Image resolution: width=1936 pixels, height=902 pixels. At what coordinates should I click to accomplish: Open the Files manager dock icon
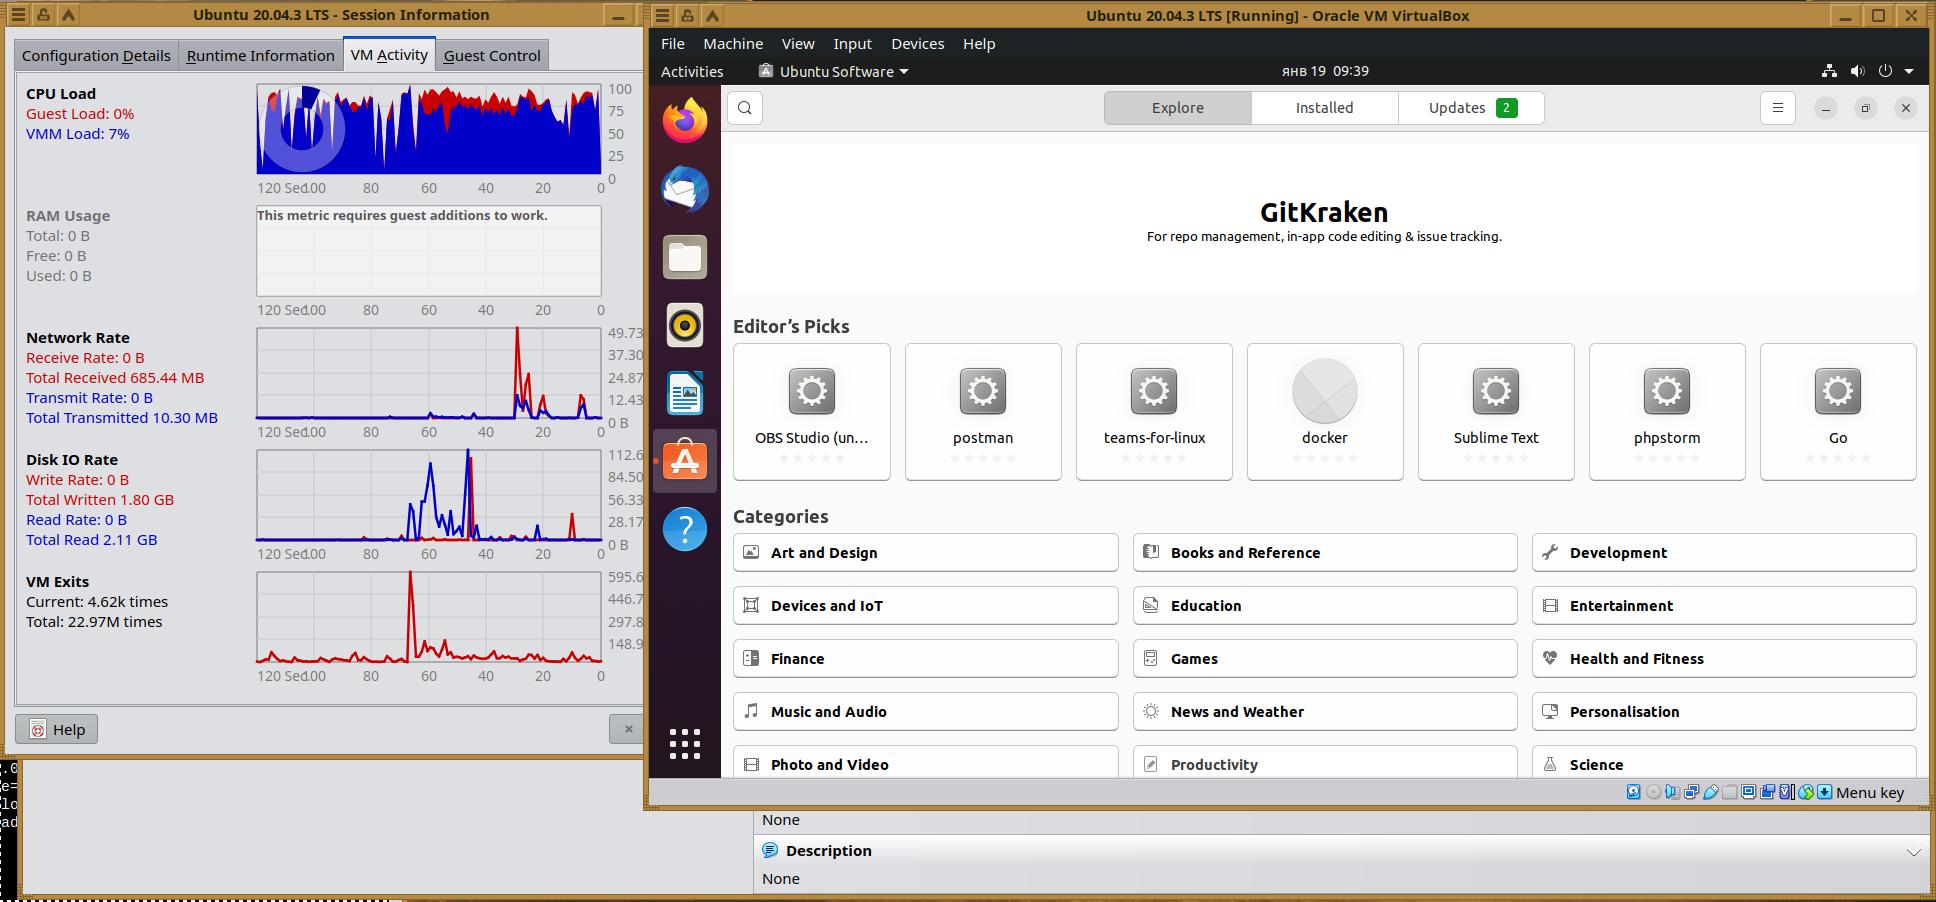685,257
